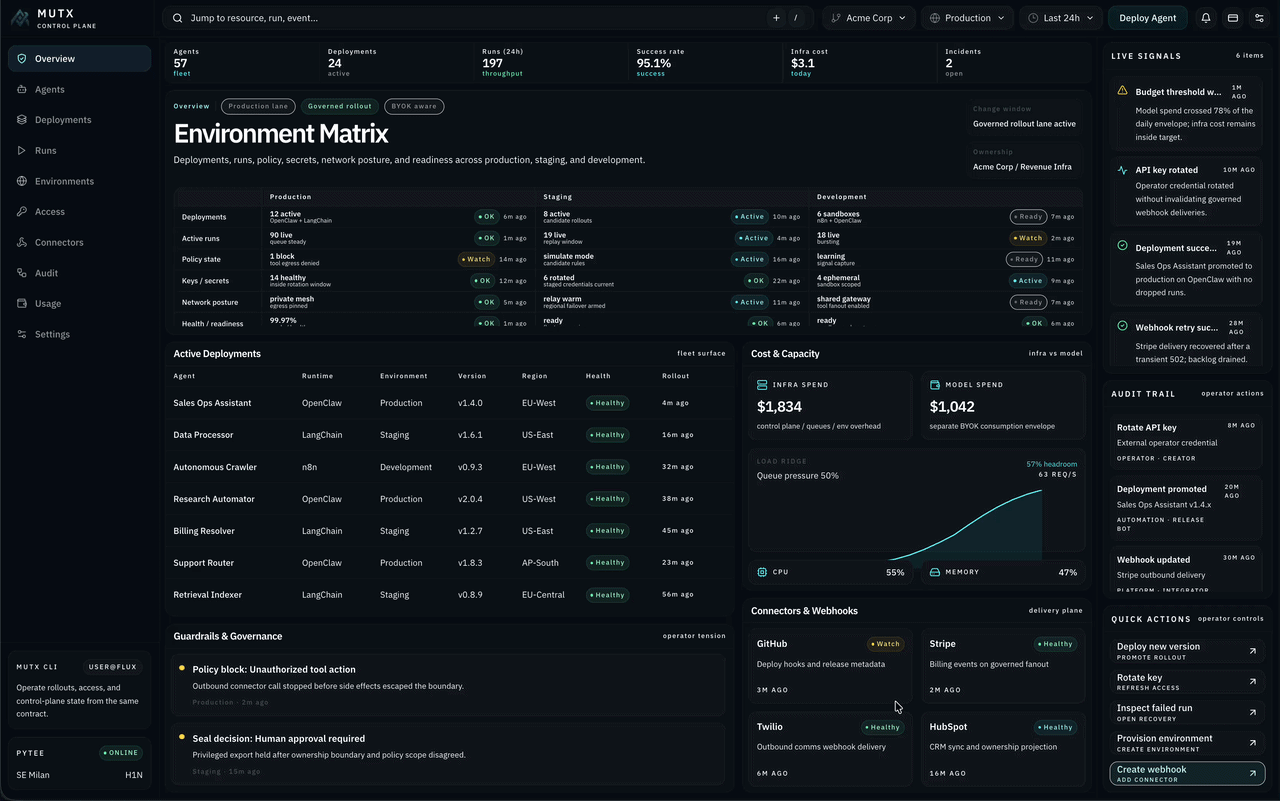Click Healthy badge on Support Router row

click(607, 563)
